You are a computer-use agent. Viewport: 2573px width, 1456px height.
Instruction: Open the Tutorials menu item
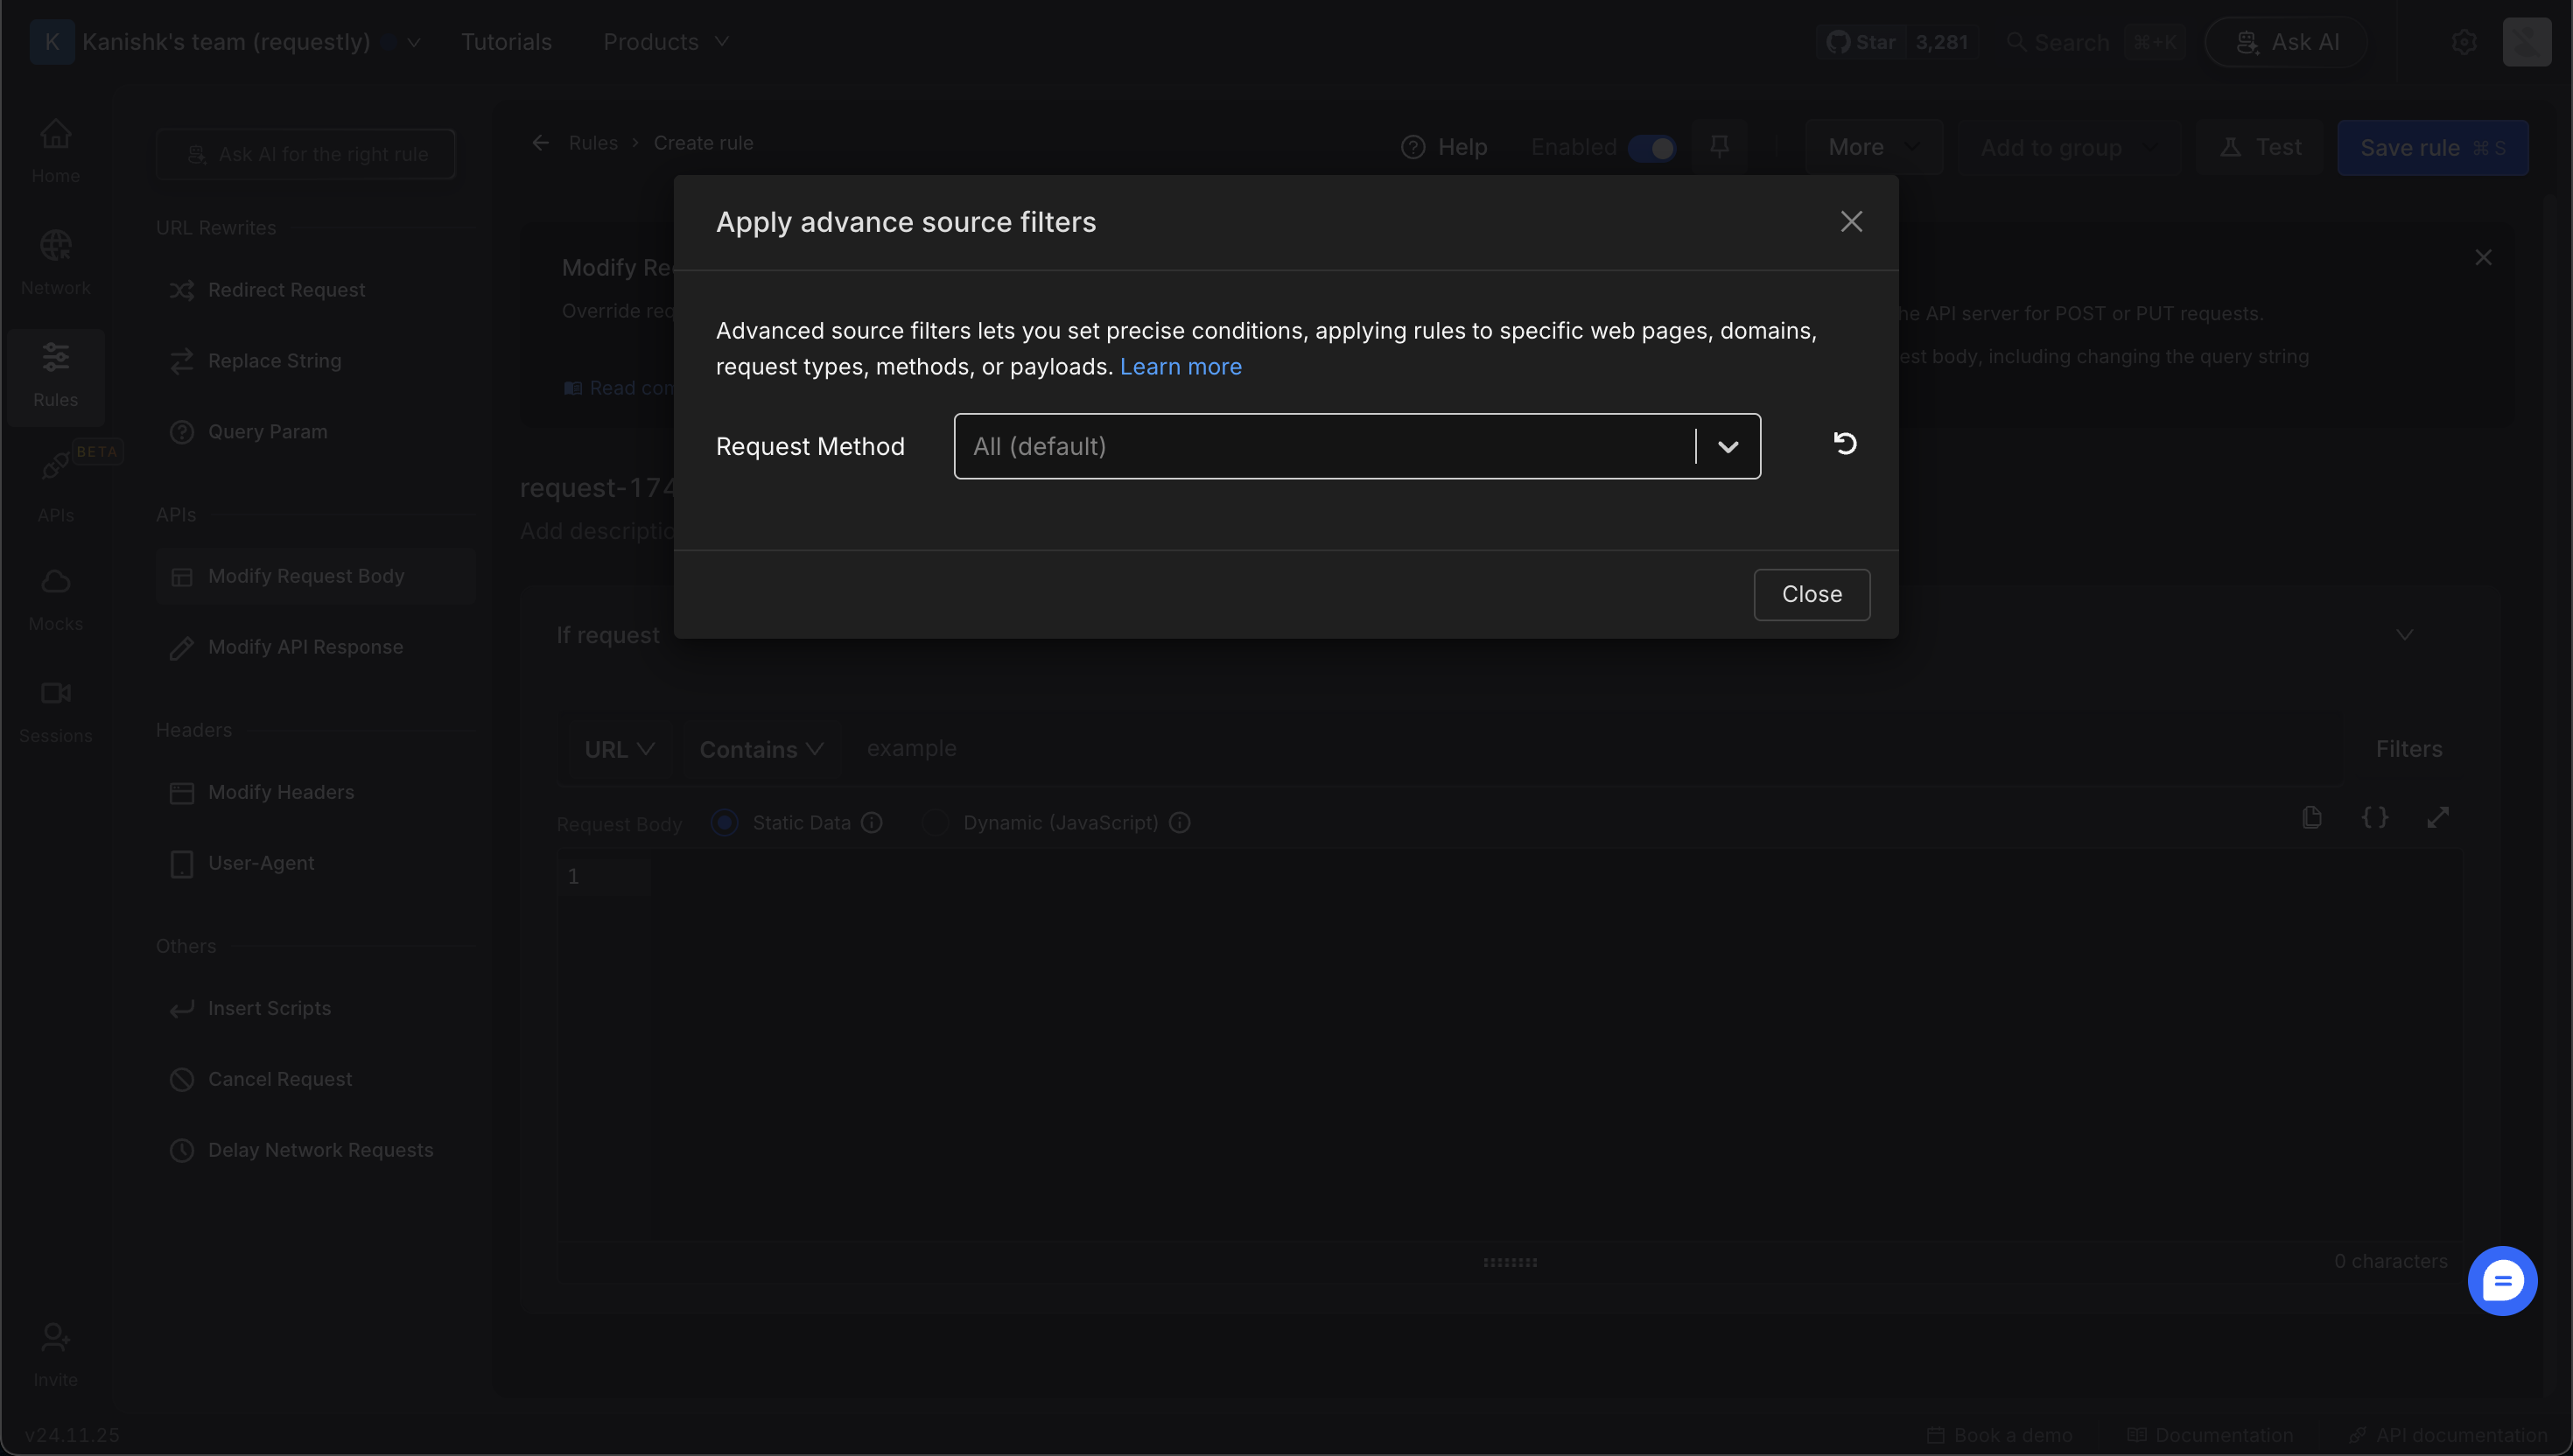(506, 42)
